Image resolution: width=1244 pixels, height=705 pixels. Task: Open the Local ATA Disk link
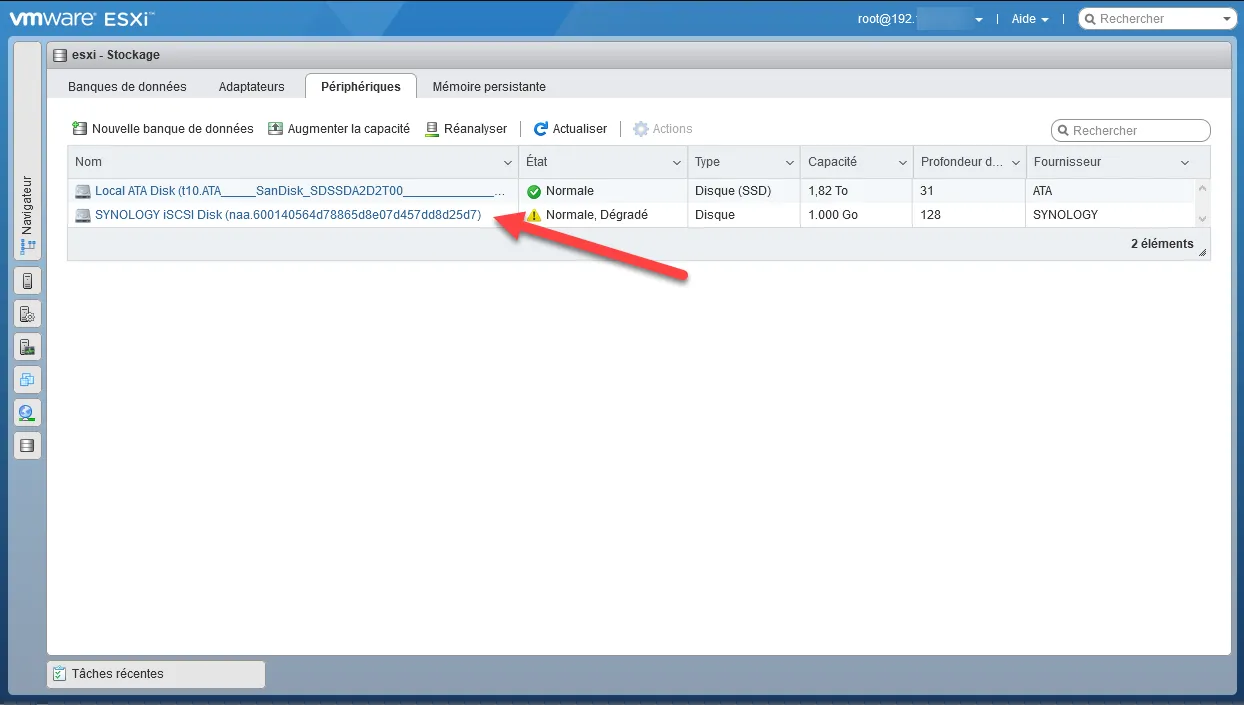click(299, 191)
